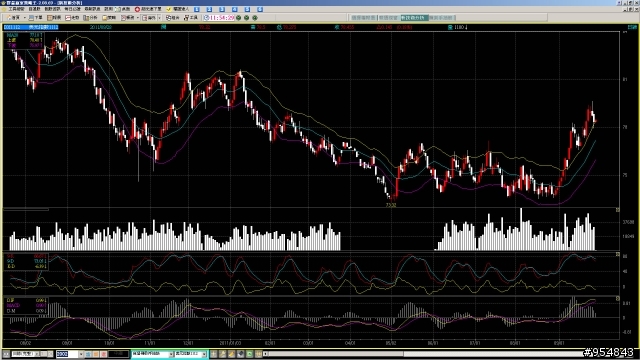
Task: Open the 策略 toolbar button with folder icon
Action: 109,18
